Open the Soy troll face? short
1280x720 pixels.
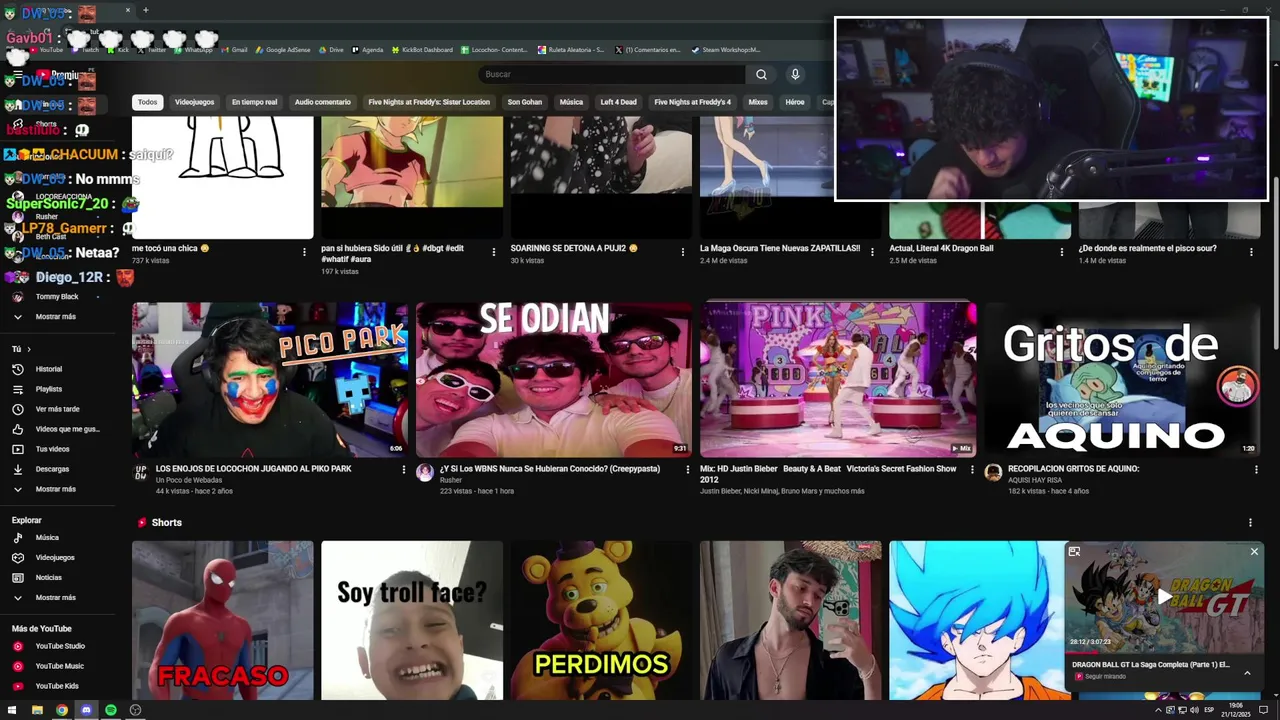(x=412, y=620)
